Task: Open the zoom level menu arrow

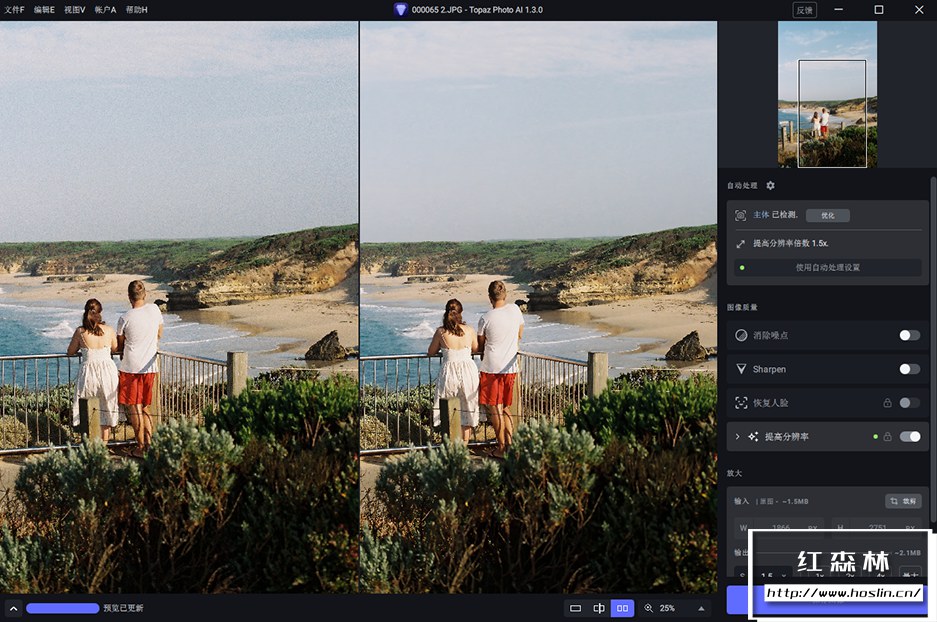Action: pyautogui.click(x=700, y=608)
